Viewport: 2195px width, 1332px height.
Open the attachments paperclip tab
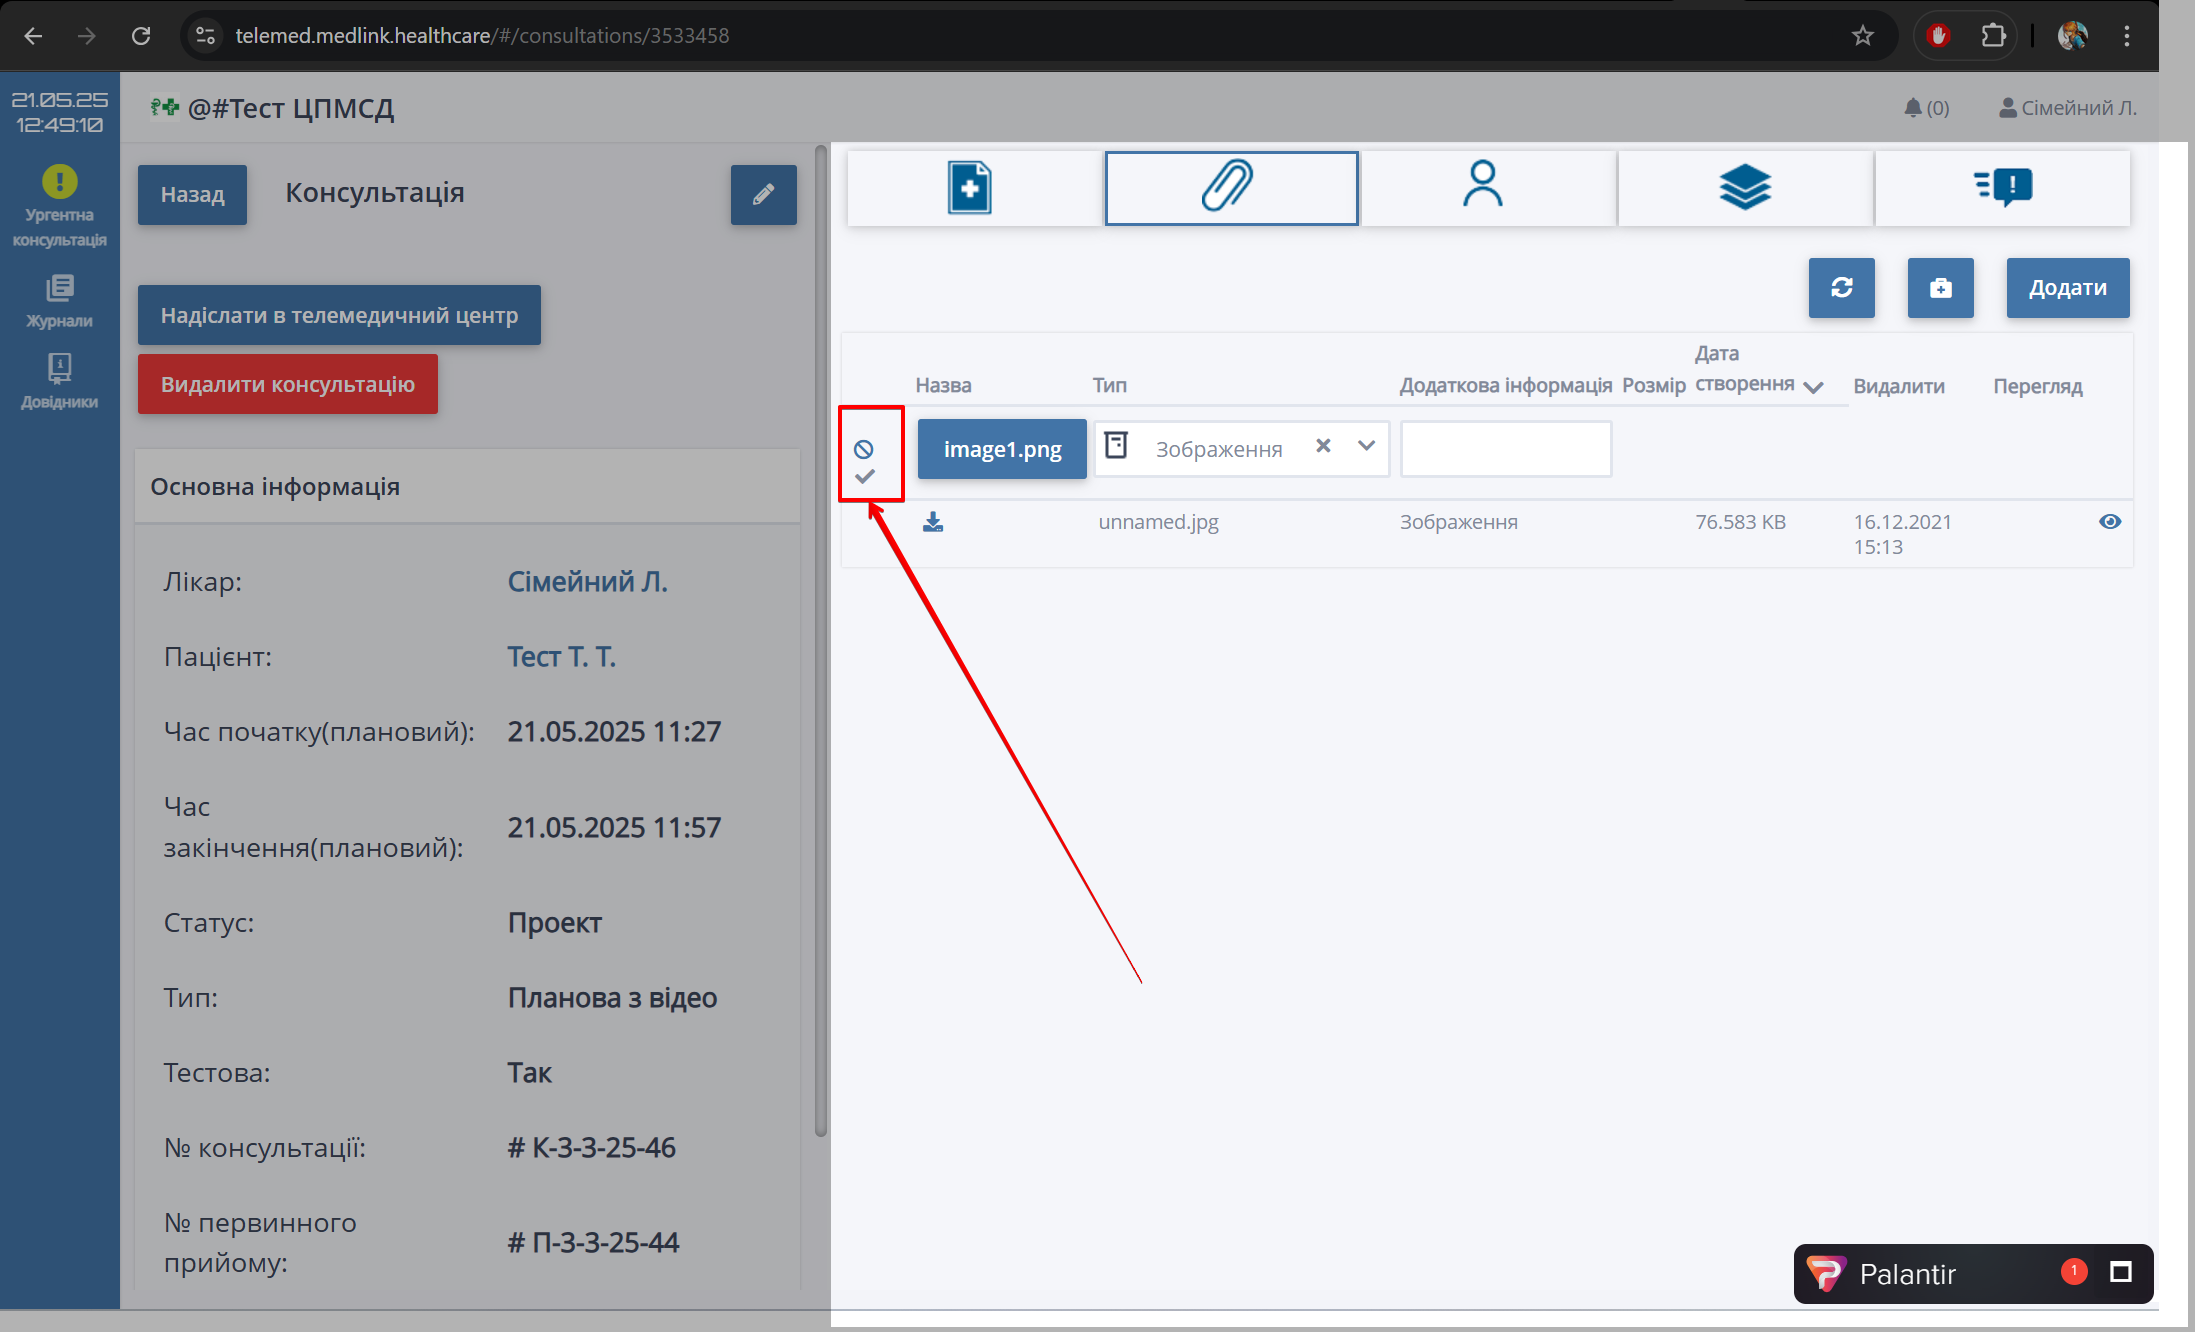tap(1230, 188)
